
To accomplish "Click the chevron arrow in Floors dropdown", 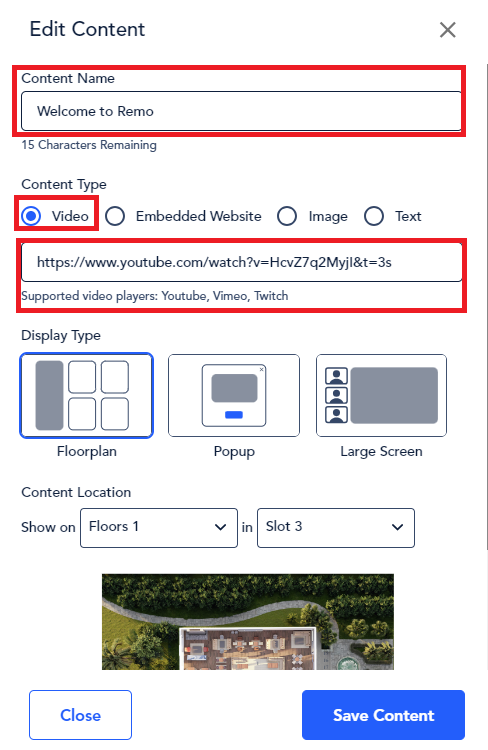I will coord(220,527).
